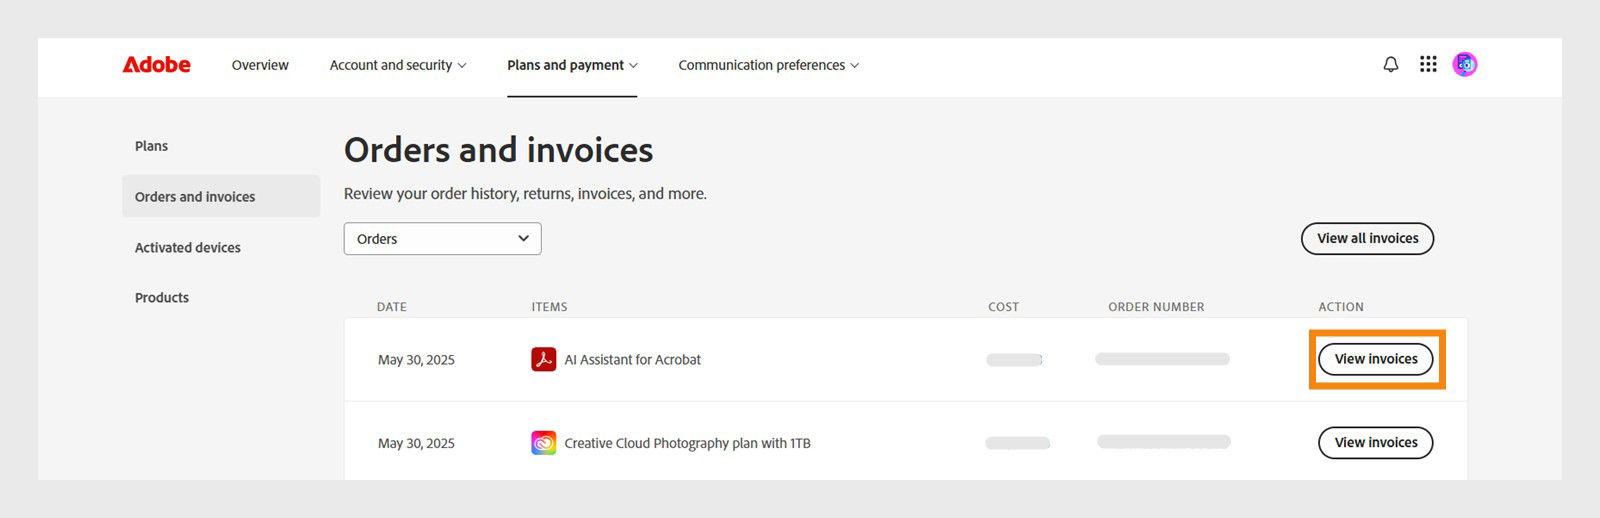Expand the Communication preferences menu
The image size is (1600, 518).
(768, 65)
